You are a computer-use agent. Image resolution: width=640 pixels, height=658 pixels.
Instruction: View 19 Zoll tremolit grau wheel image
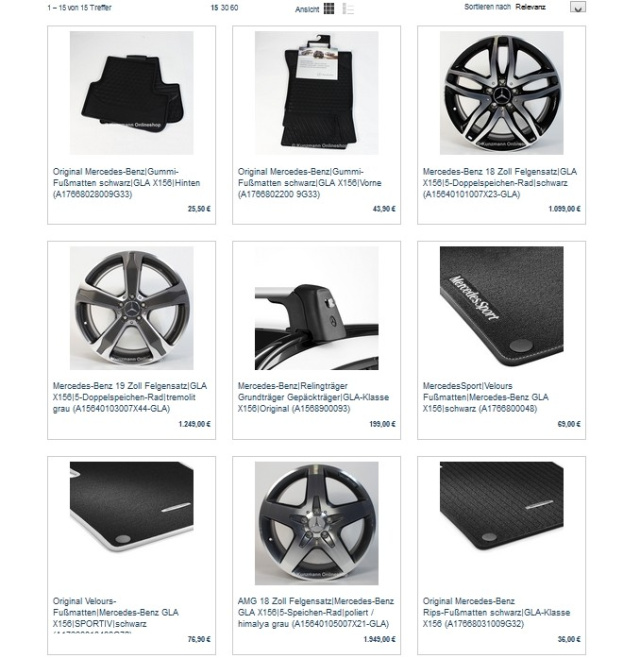[x=131, y=308]
